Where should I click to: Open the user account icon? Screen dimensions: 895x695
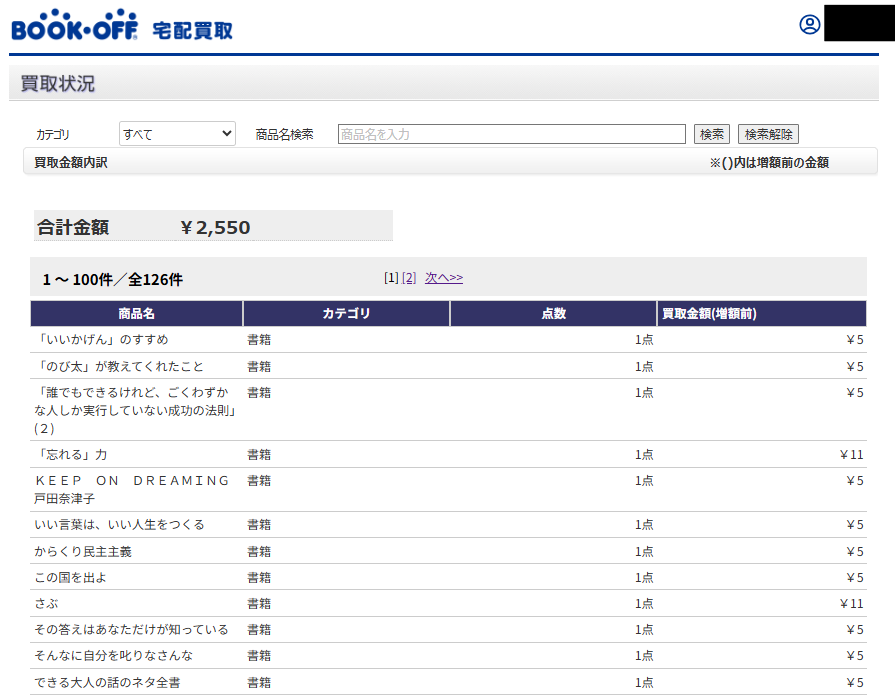(x=809, y=25)
